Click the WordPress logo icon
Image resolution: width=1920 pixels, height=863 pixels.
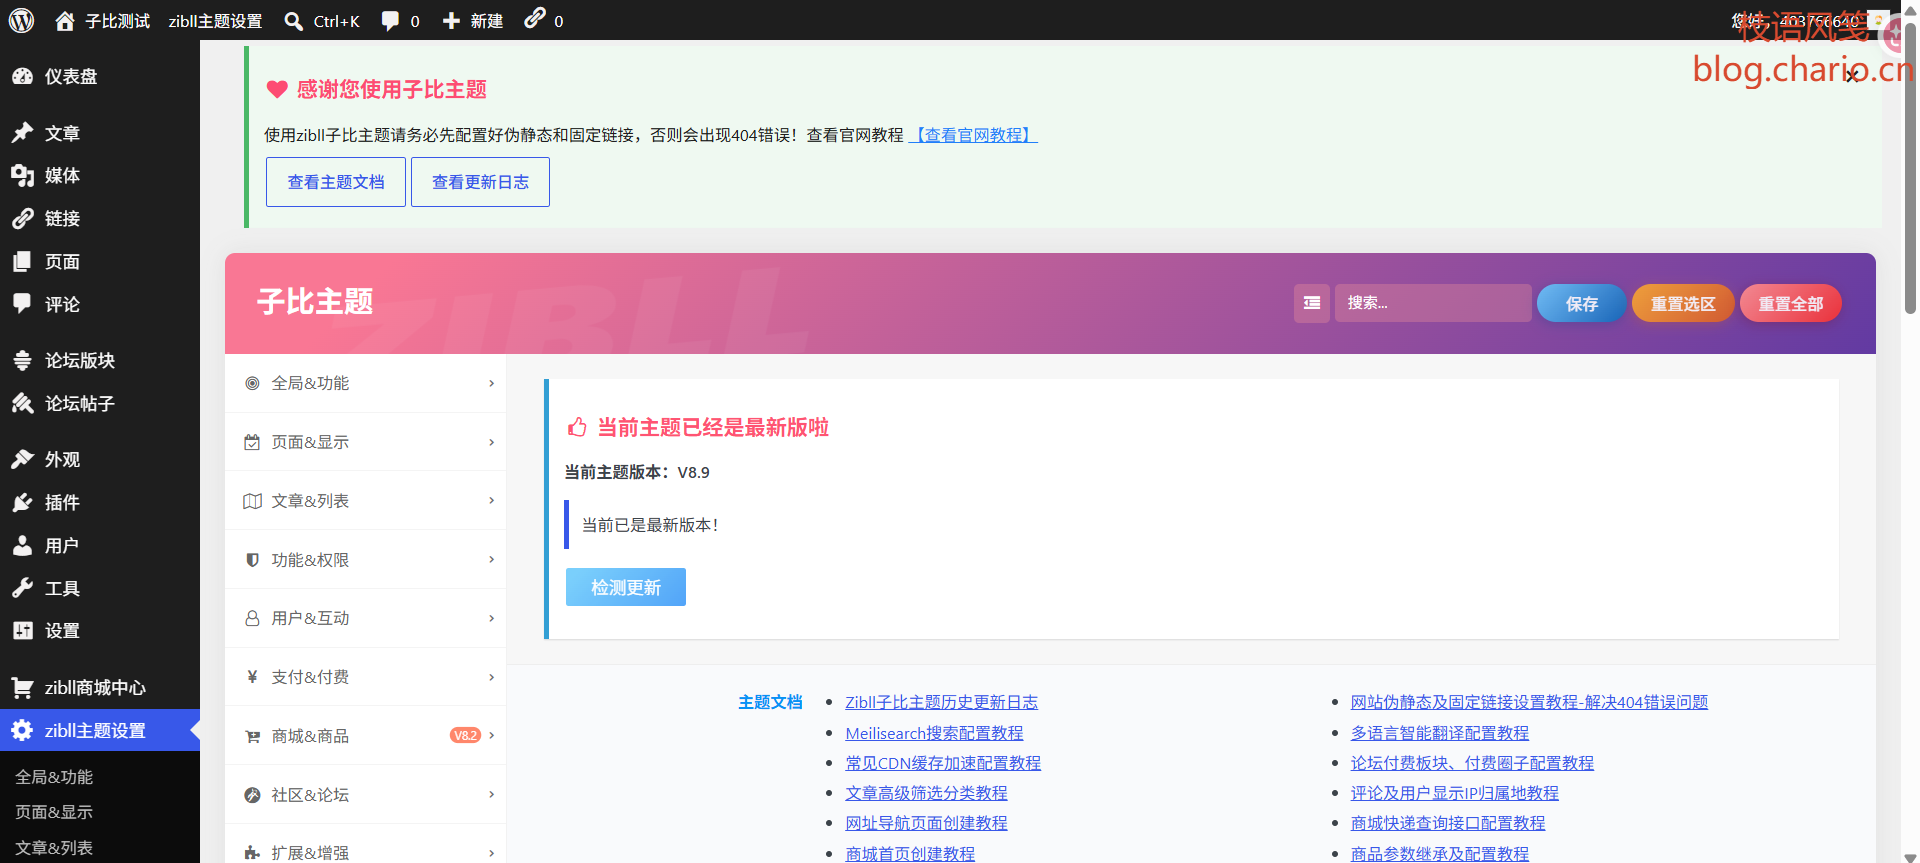pyautogui.click(x=21, y=20)
